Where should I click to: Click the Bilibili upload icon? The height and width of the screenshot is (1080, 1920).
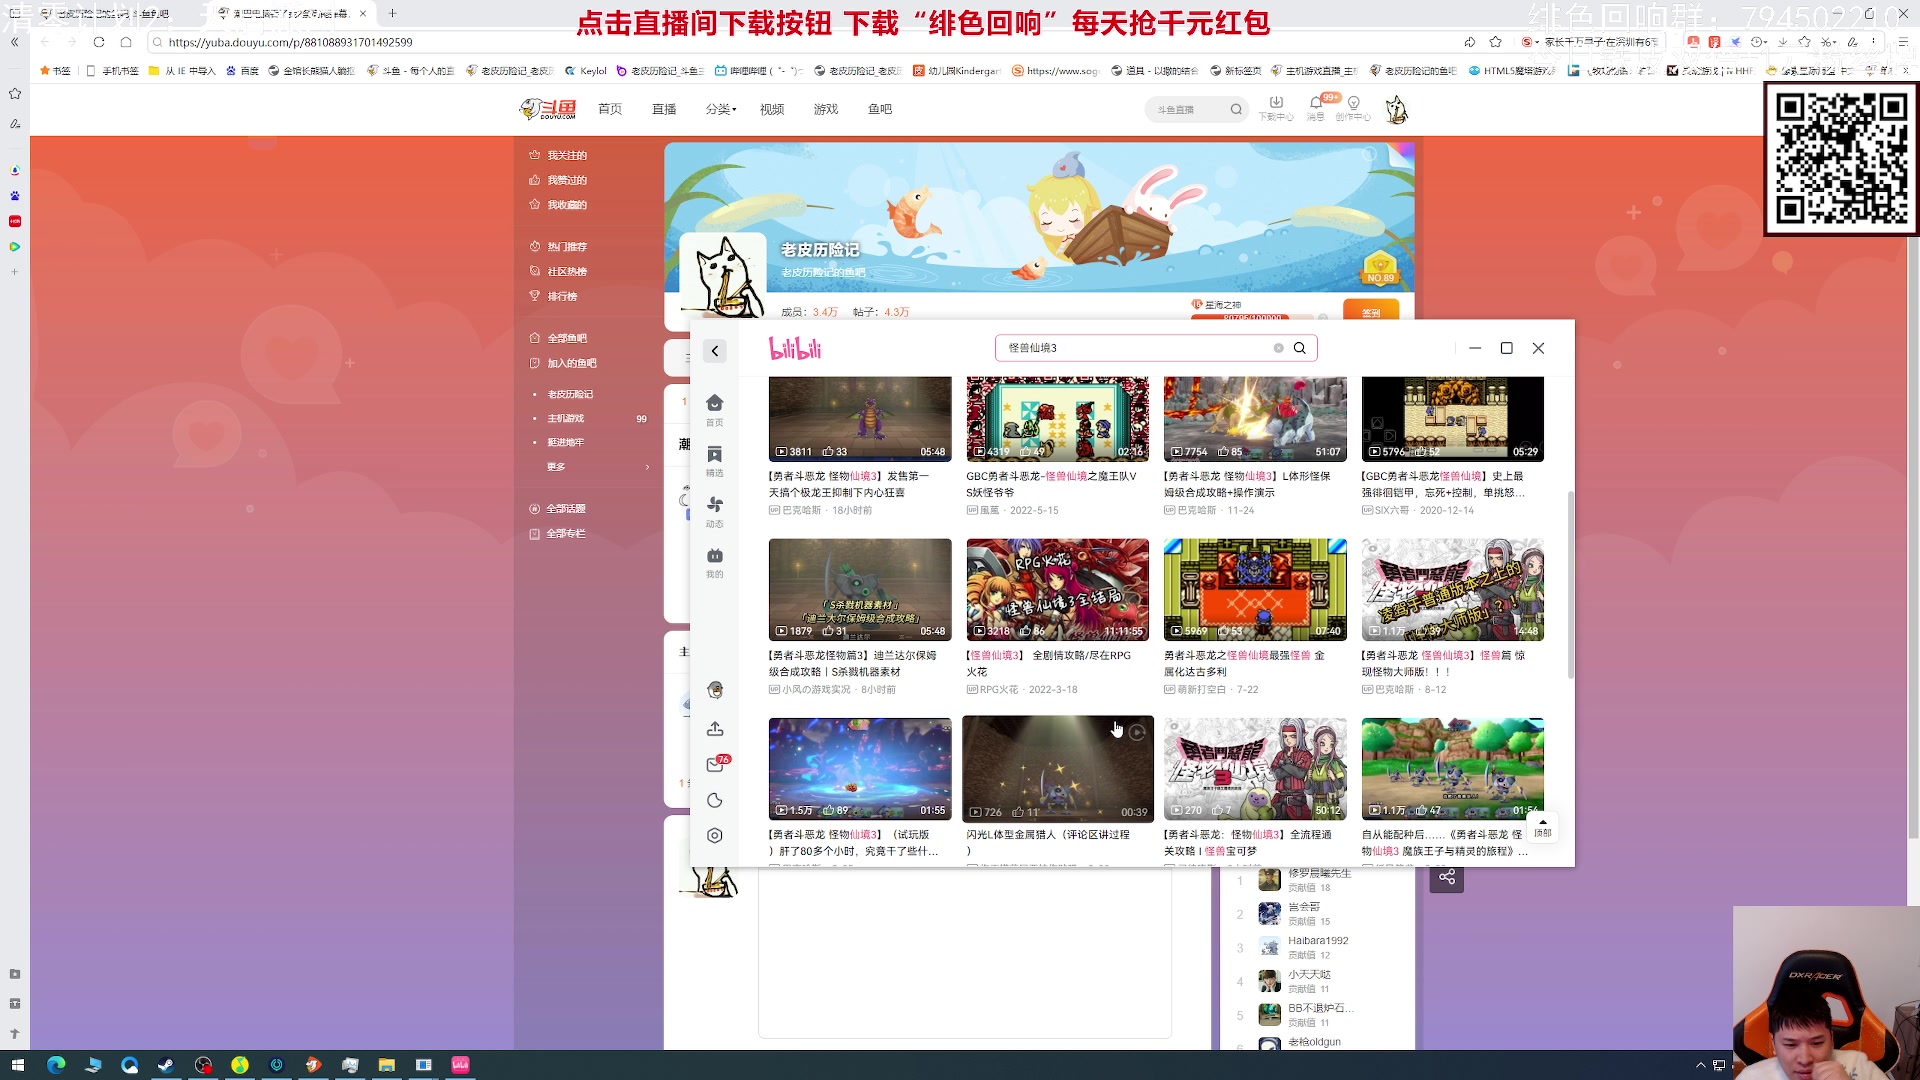[x=714, y=728]
